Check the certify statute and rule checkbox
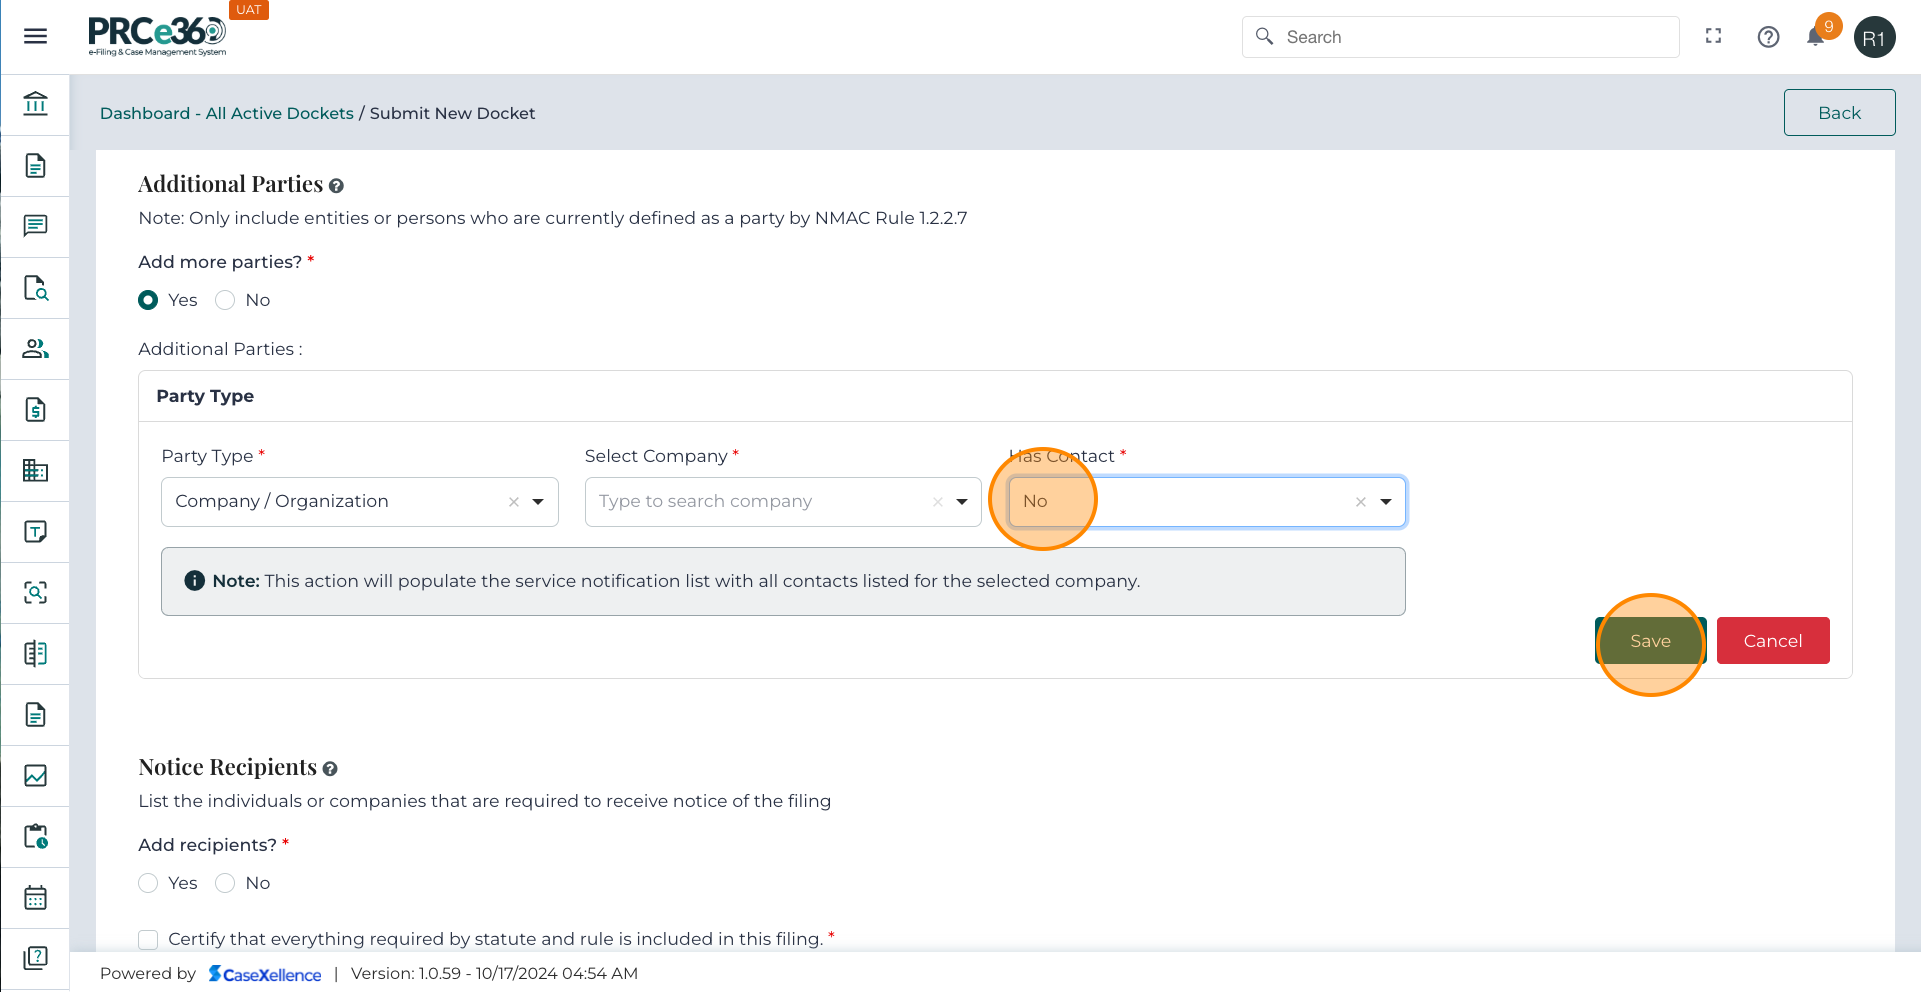 coord(148,939)
